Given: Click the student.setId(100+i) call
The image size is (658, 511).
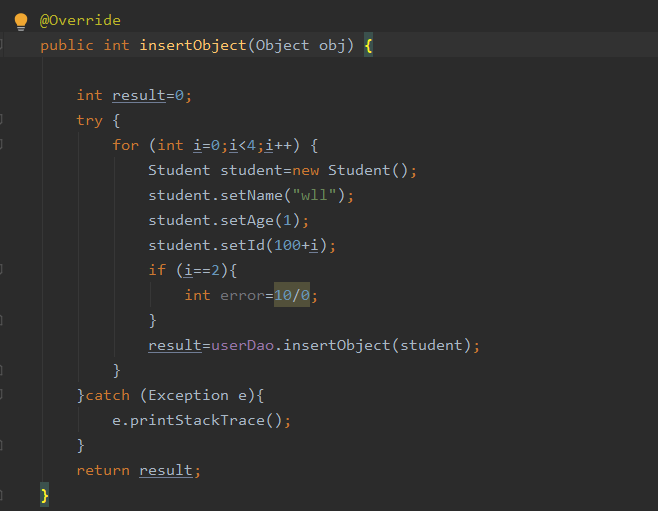Looking at the screenshot, I should point(242,245).
